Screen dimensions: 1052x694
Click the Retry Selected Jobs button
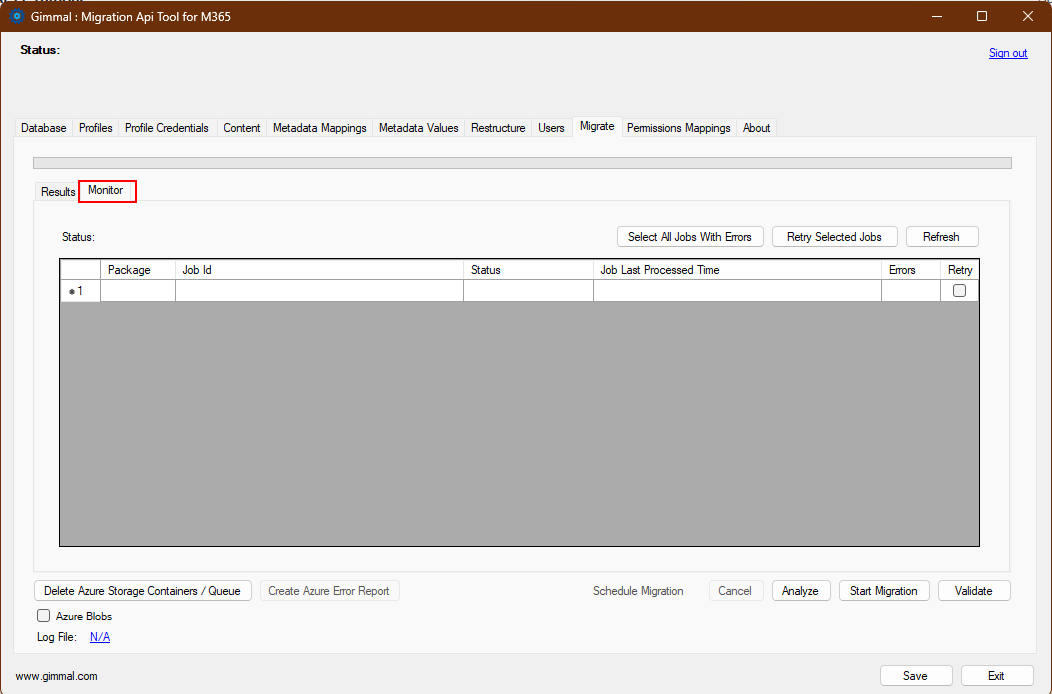click(834, 236)
